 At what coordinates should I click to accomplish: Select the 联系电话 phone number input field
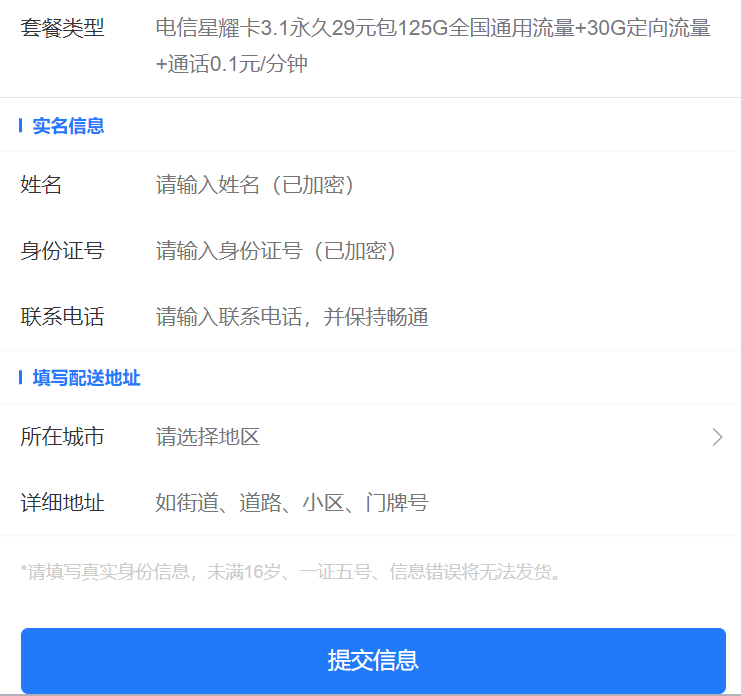pos(439,317)
